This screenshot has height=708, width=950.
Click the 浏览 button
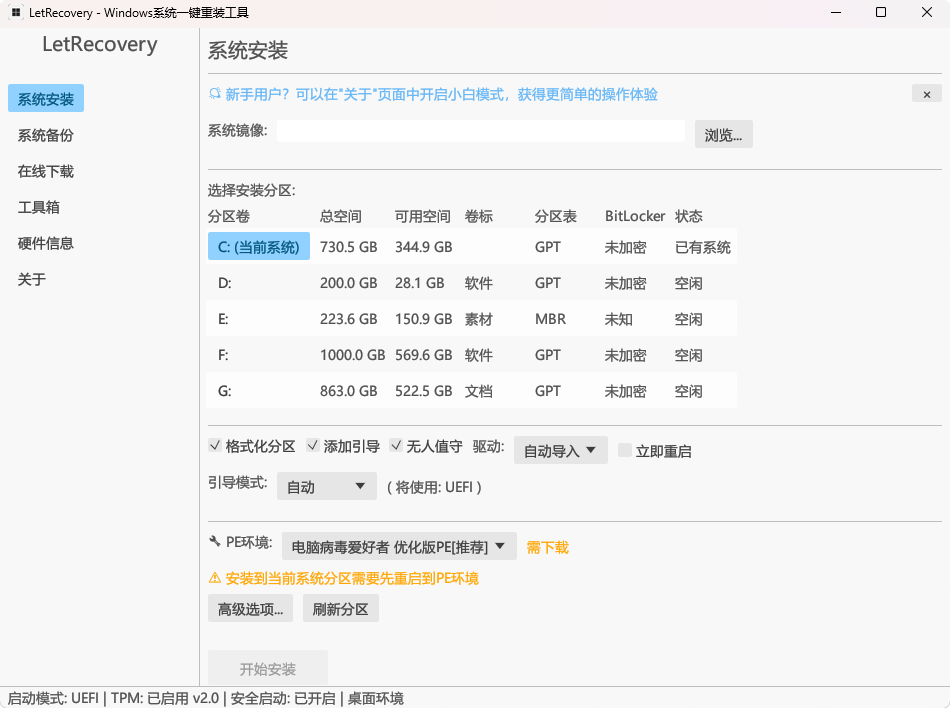(x=723, y=133)
